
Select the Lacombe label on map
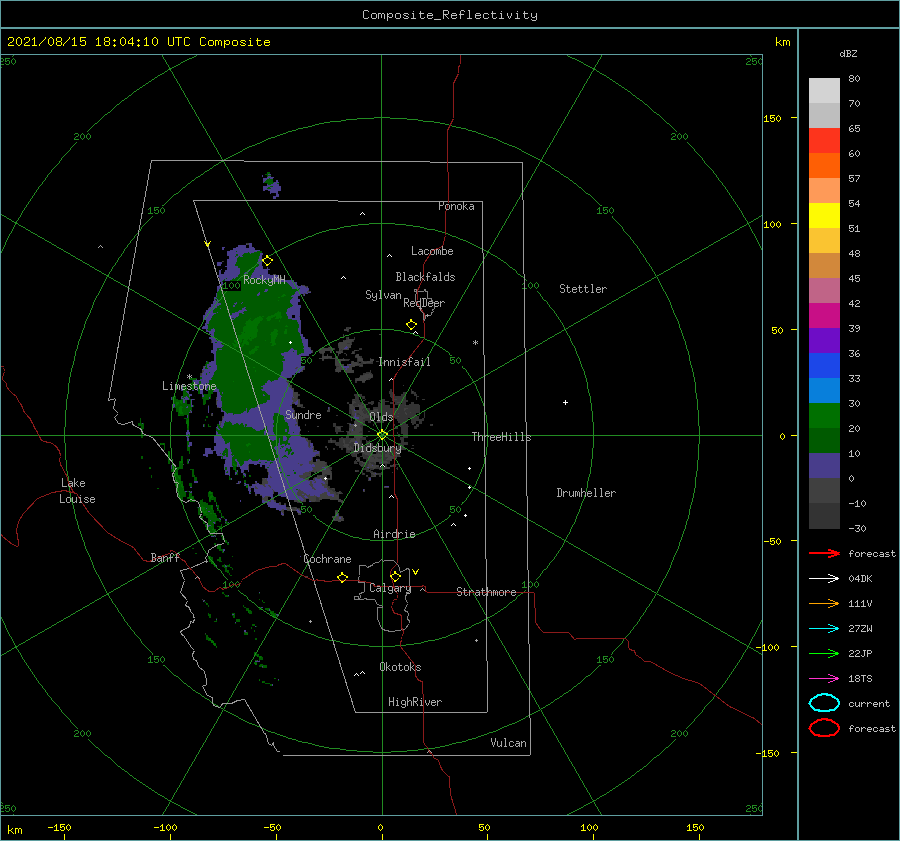coord(432,251)
